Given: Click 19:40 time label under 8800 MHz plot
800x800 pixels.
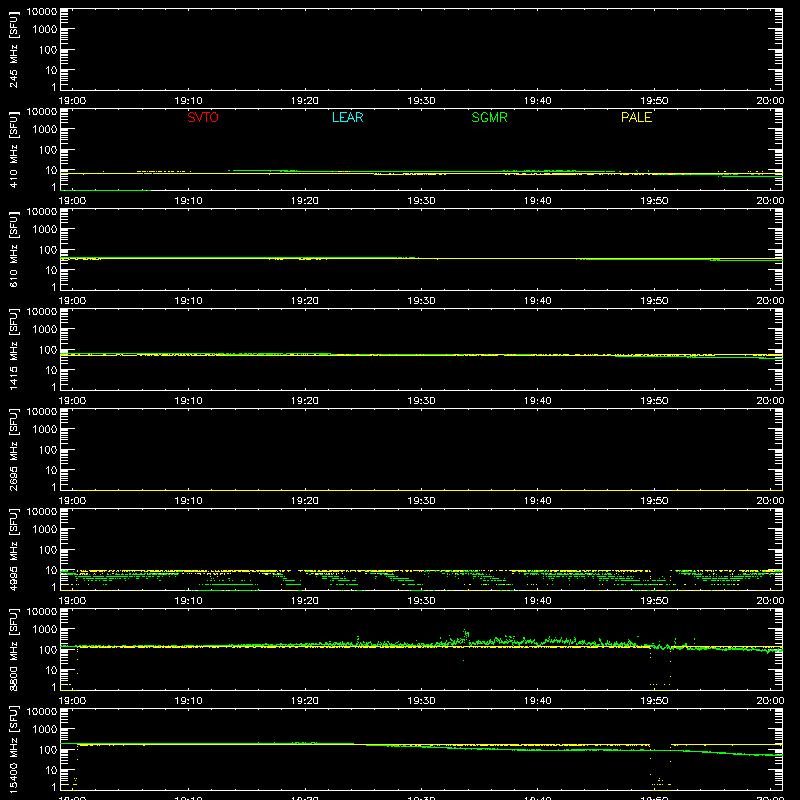Looking at the screenshot, I should pos(538,701).
